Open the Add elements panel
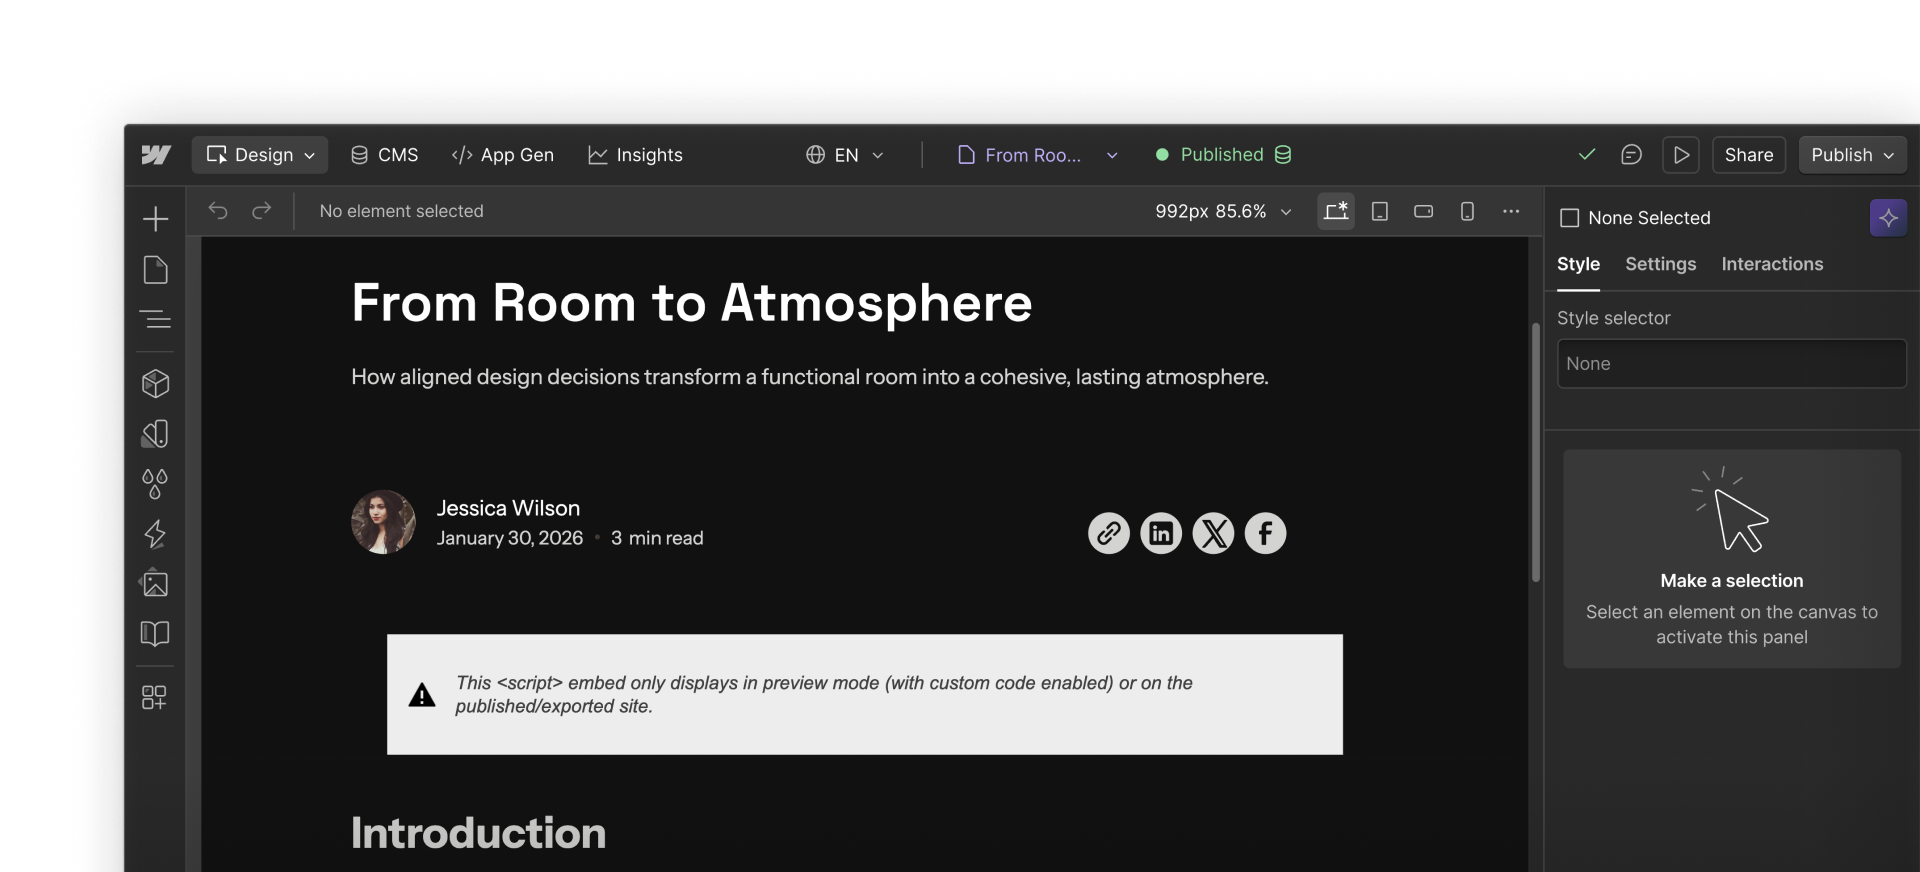This screenshot has width=1920, height=872. tap(155, 219)
